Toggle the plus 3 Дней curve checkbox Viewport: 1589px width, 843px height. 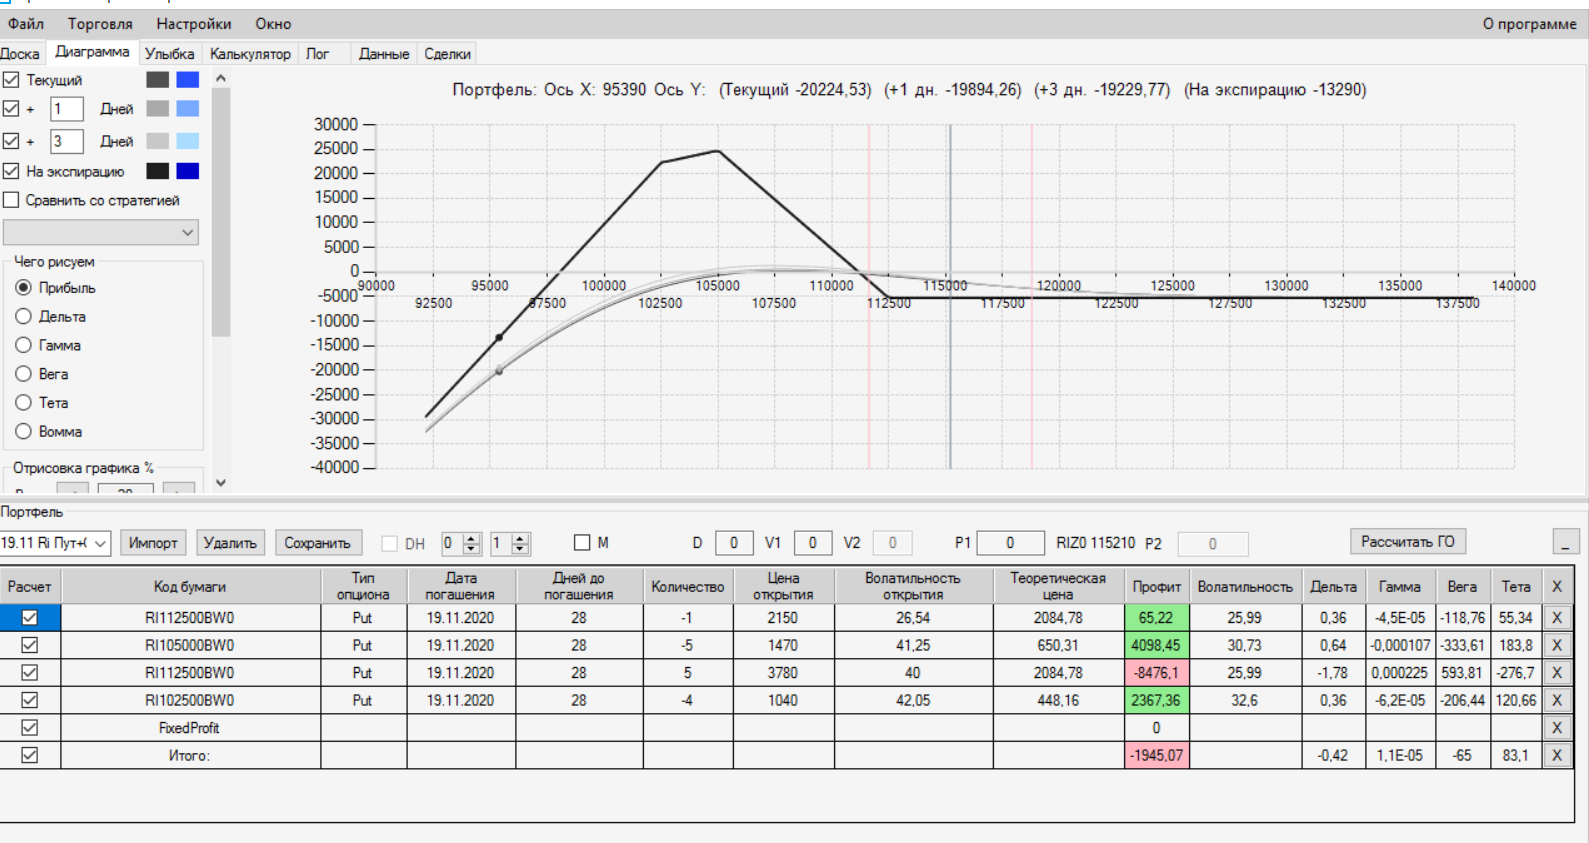click(x=11, y=141)
